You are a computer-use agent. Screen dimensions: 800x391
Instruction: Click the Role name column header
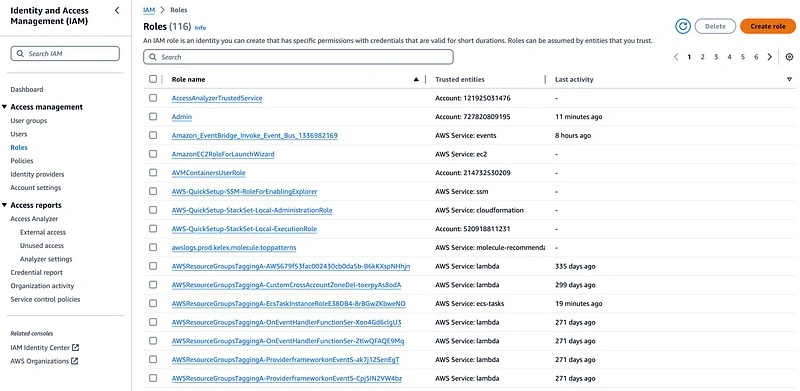tap(188, 80)
